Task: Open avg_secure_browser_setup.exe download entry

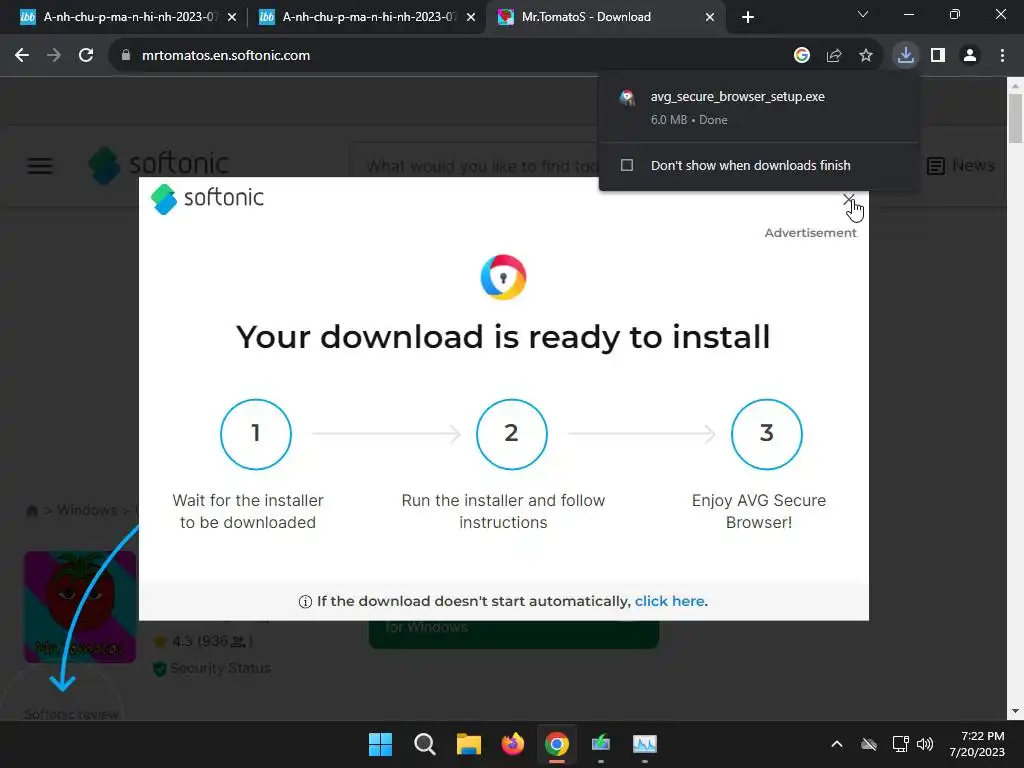Action: (x=759, y=108)
